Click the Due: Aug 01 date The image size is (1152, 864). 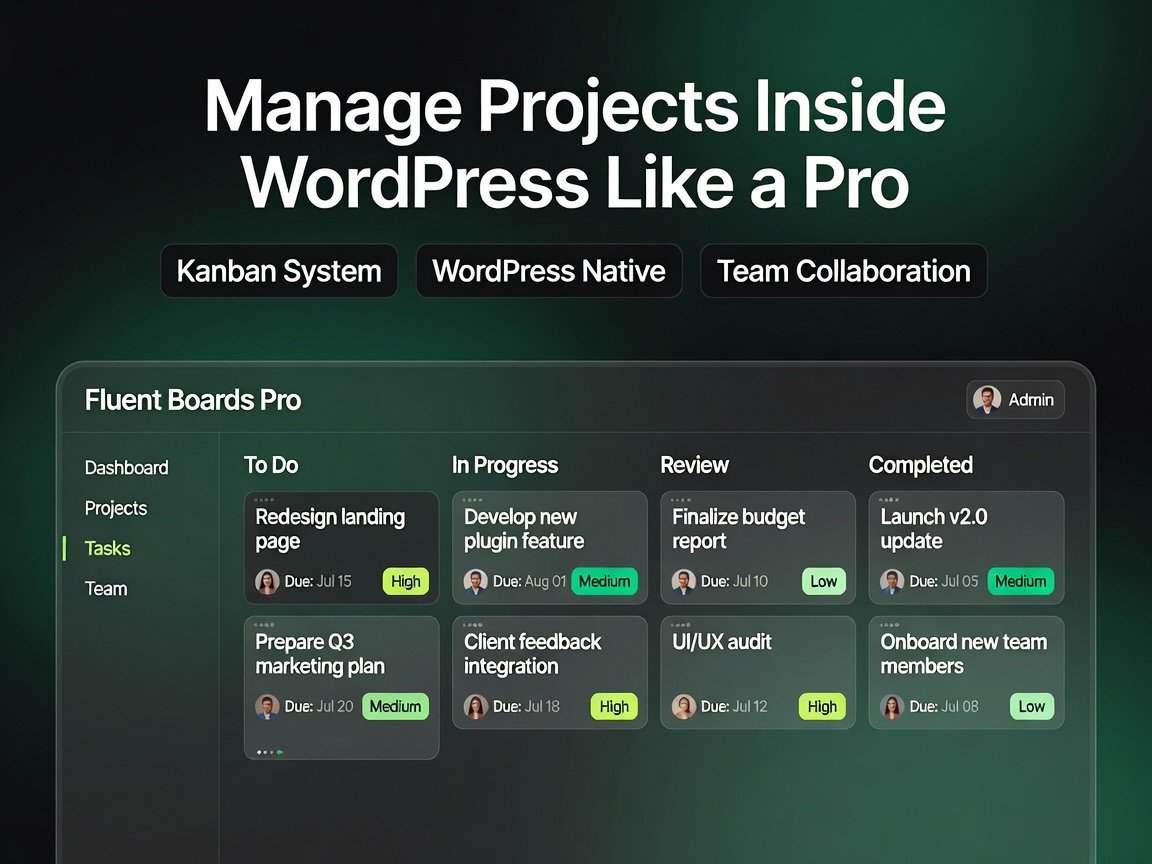[x=530, y=581]
